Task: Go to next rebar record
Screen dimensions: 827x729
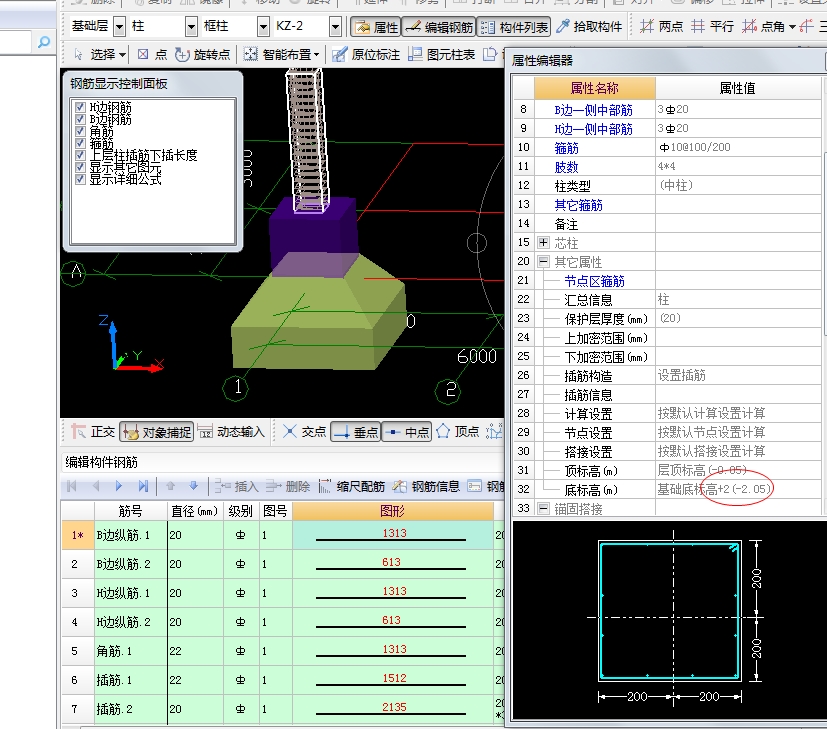Action: 119,486
